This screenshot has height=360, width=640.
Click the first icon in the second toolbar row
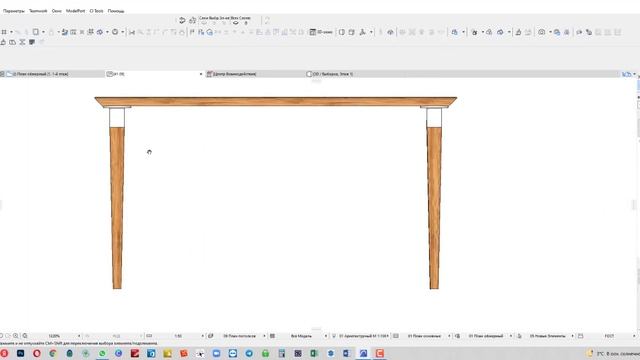3,42
